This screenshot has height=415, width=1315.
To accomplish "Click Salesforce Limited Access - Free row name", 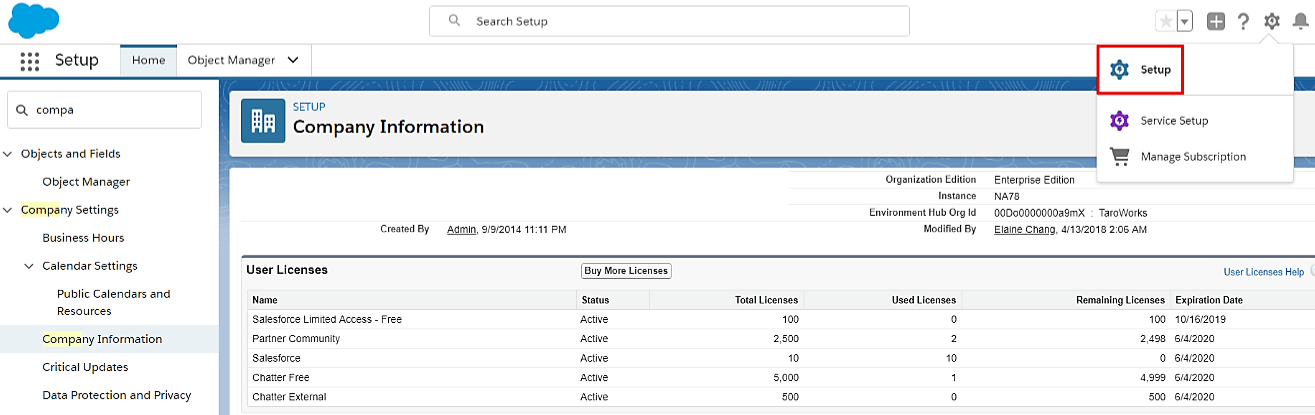I will click(327, 319).
